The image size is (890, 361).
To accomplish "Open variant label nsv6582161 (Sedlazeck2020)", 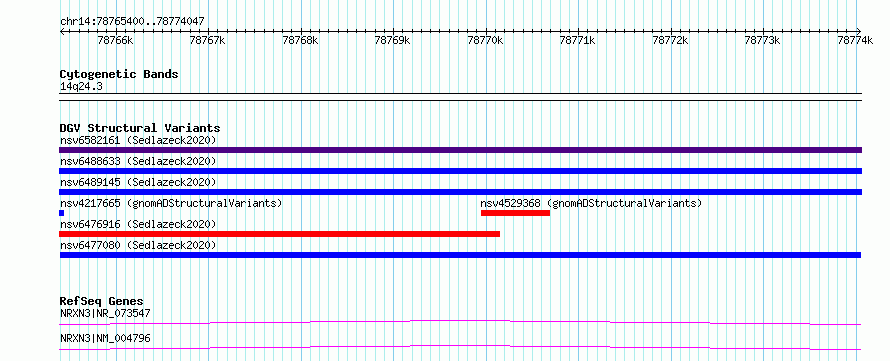I will click(138, 140).
